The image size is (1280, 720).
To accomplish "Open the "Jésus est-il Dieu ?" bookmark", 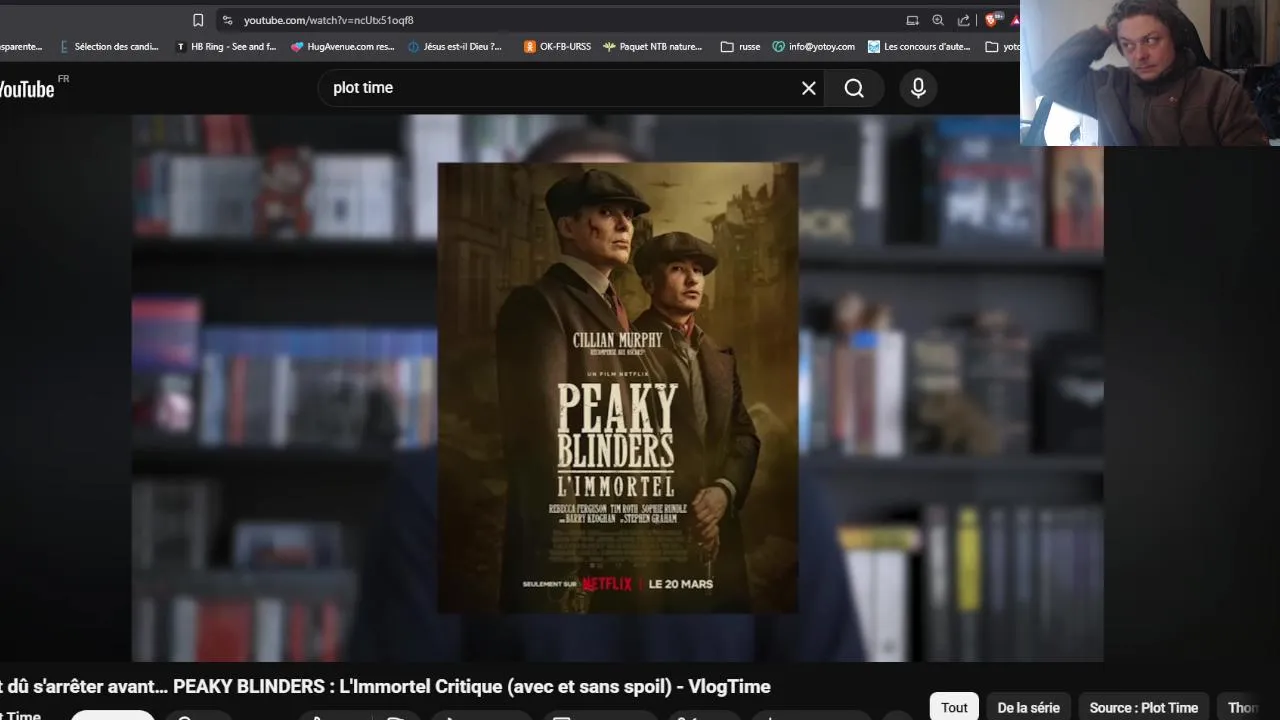I will point(455,46).
